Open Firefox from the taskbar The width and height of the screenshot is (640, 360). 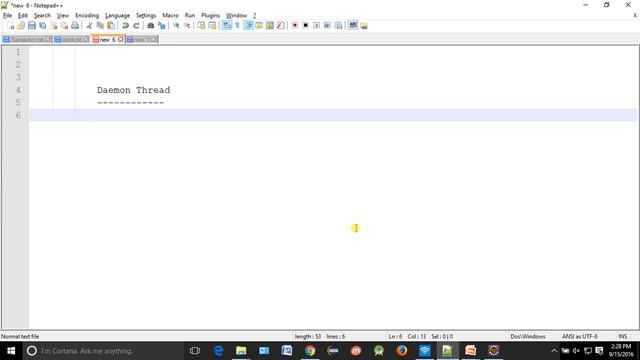tap(402, 351)
